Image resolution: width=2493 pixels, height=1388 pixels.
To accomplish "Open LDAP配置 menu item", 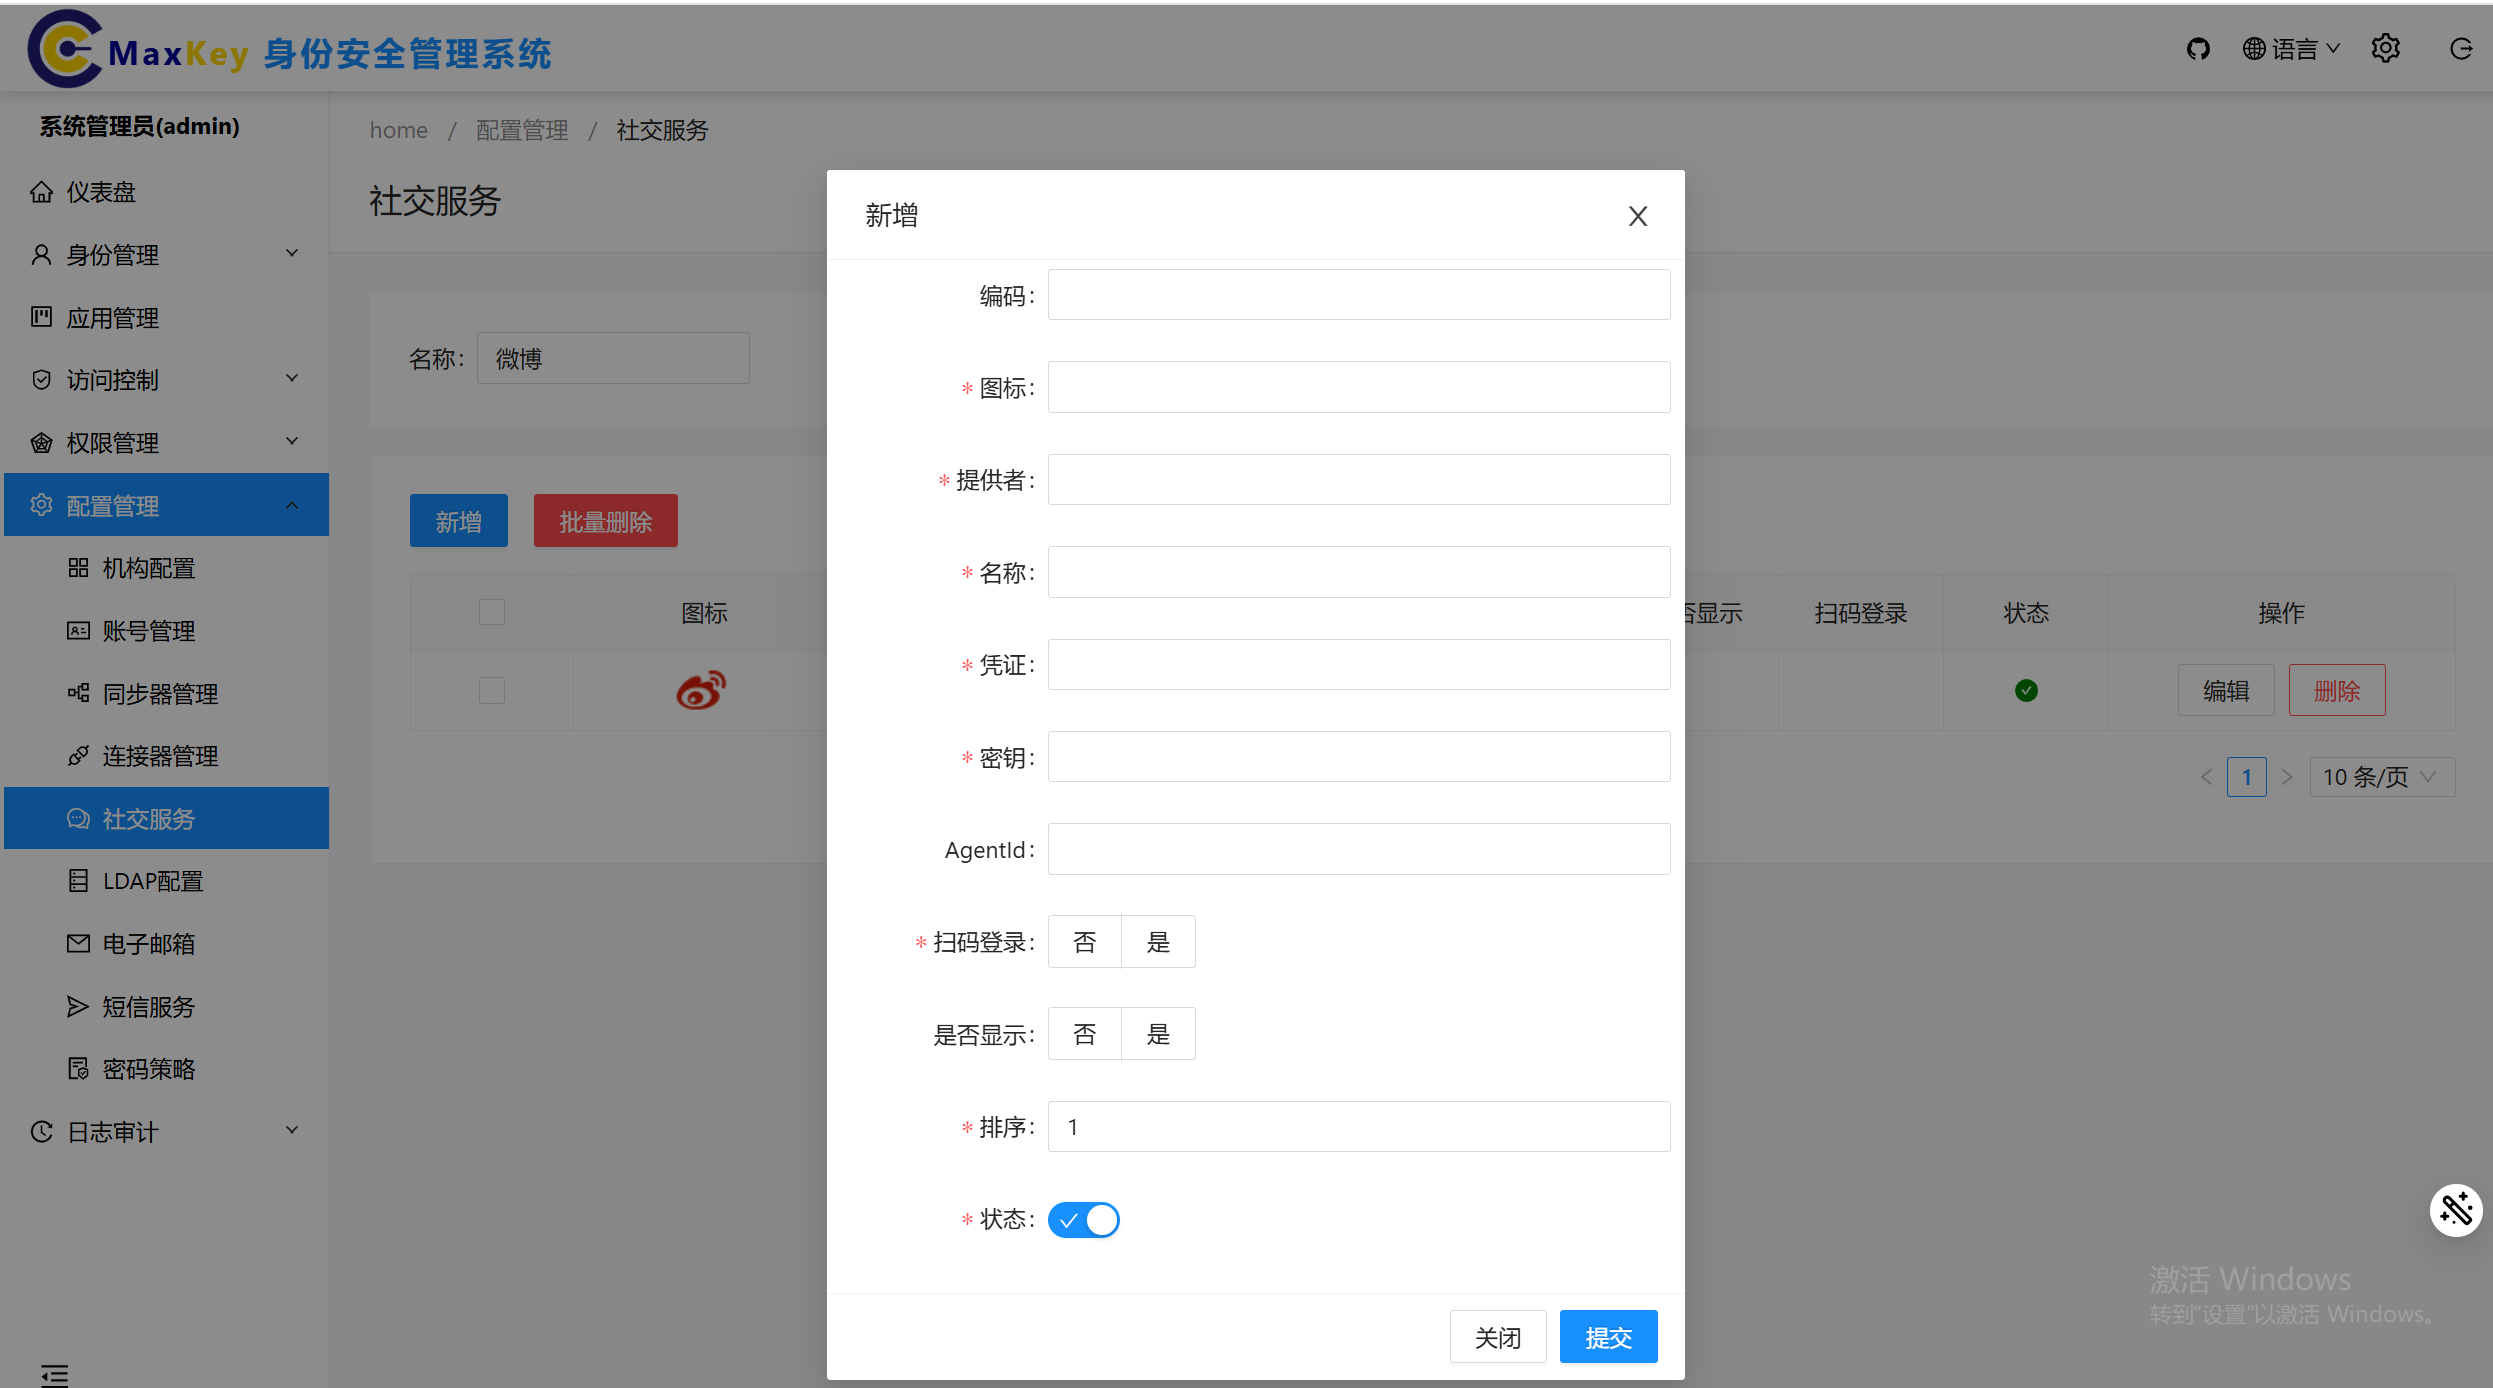I will (152, 881).
